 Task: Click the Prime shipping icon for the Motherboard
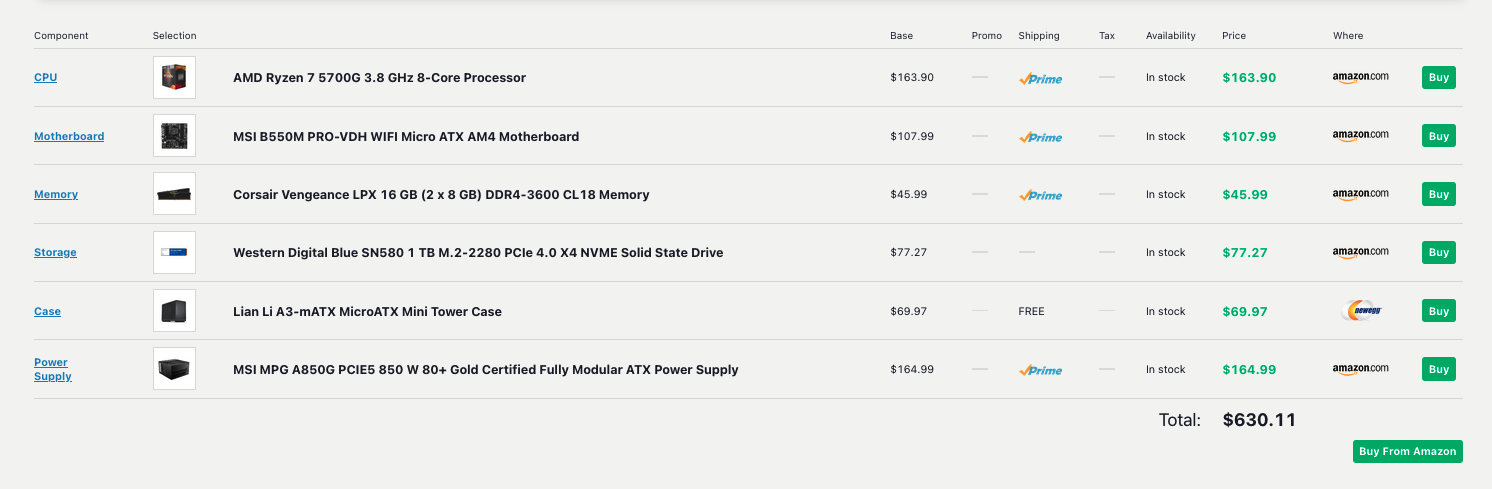(x=1040, y=136)
